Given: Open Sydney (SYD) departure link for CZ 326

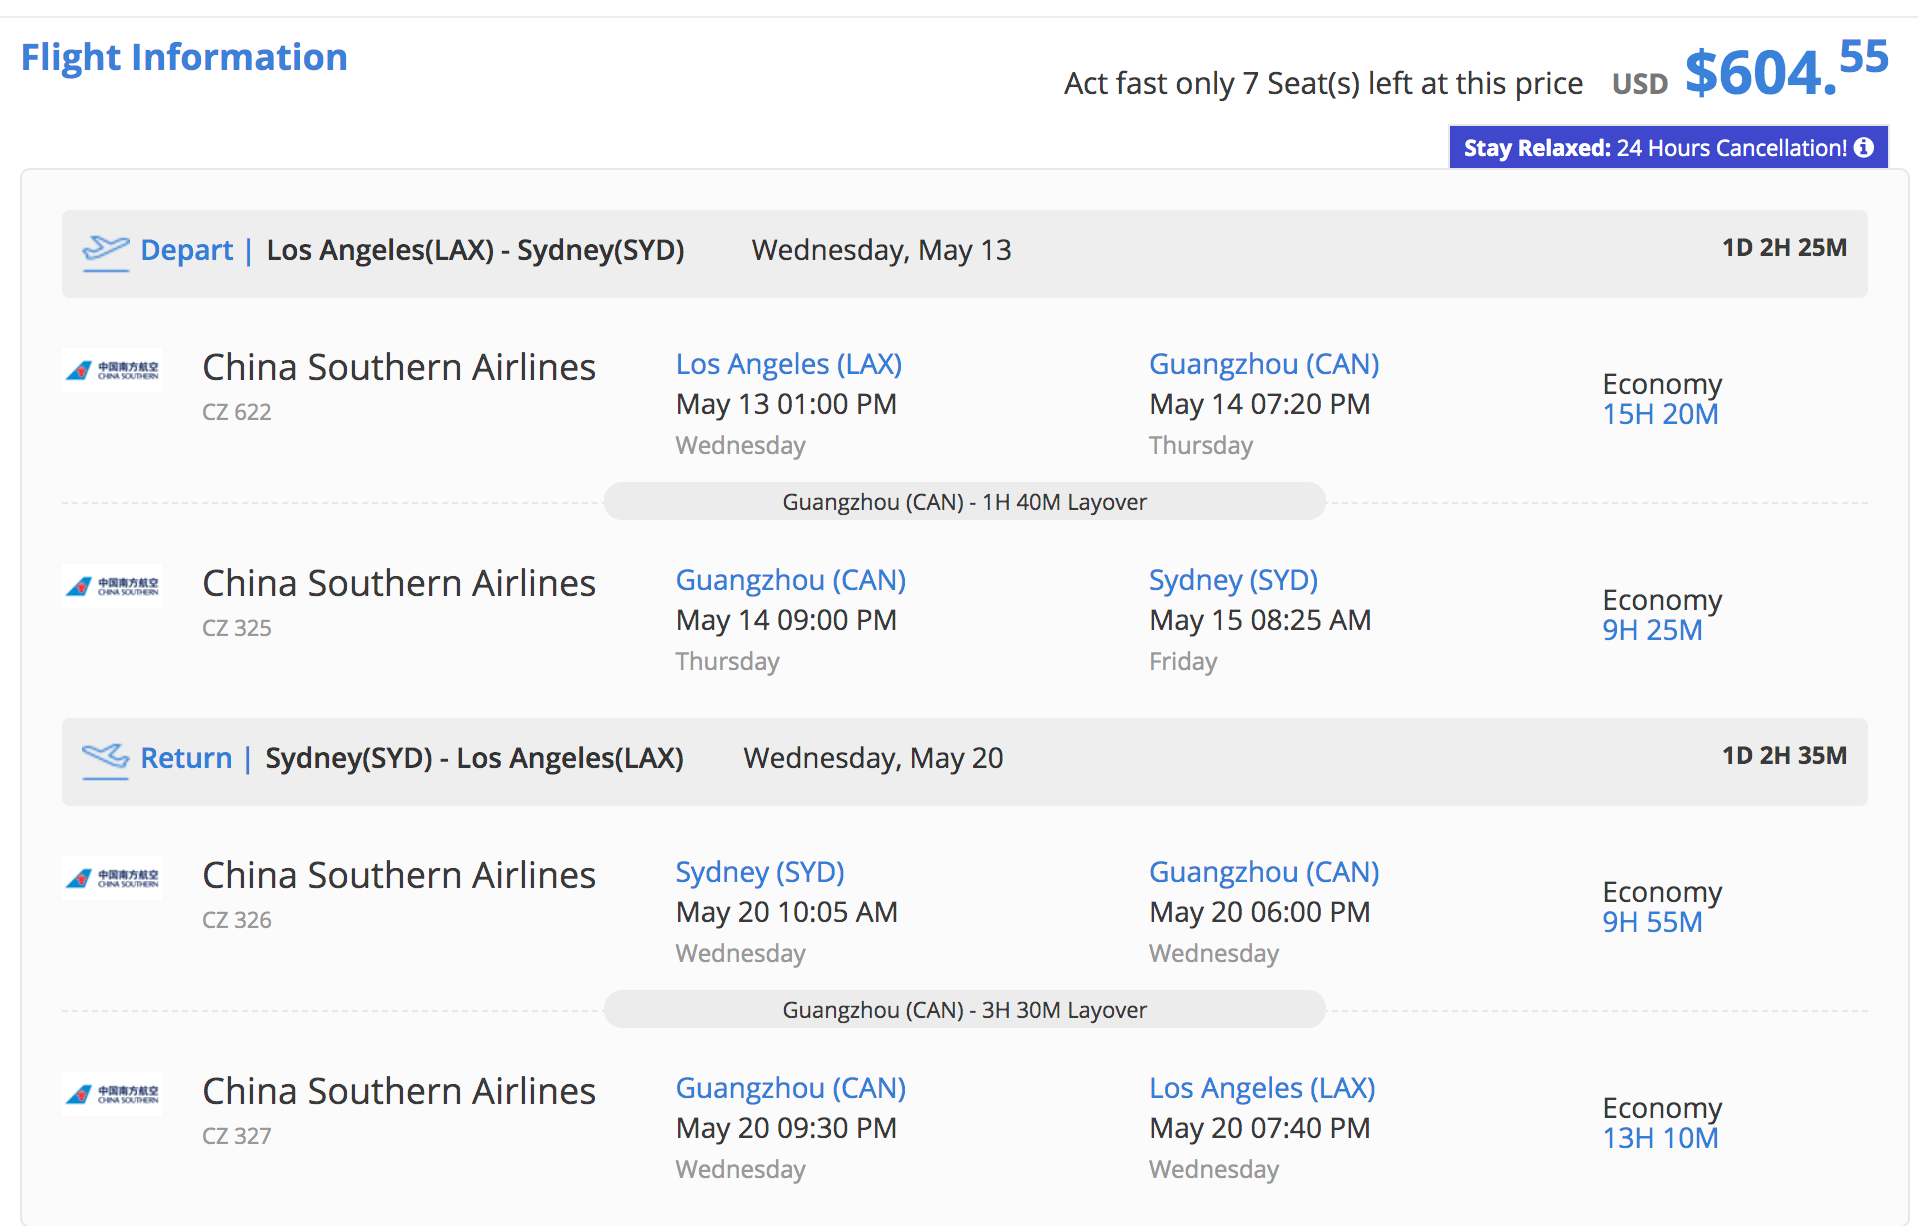Looking at the screenshot, I should [759, 872].
